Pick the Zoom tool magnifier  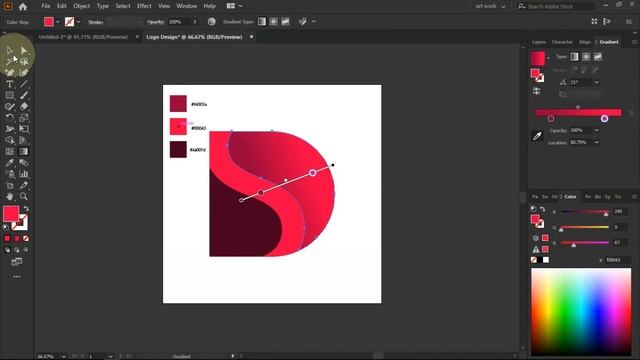(24, 196)
